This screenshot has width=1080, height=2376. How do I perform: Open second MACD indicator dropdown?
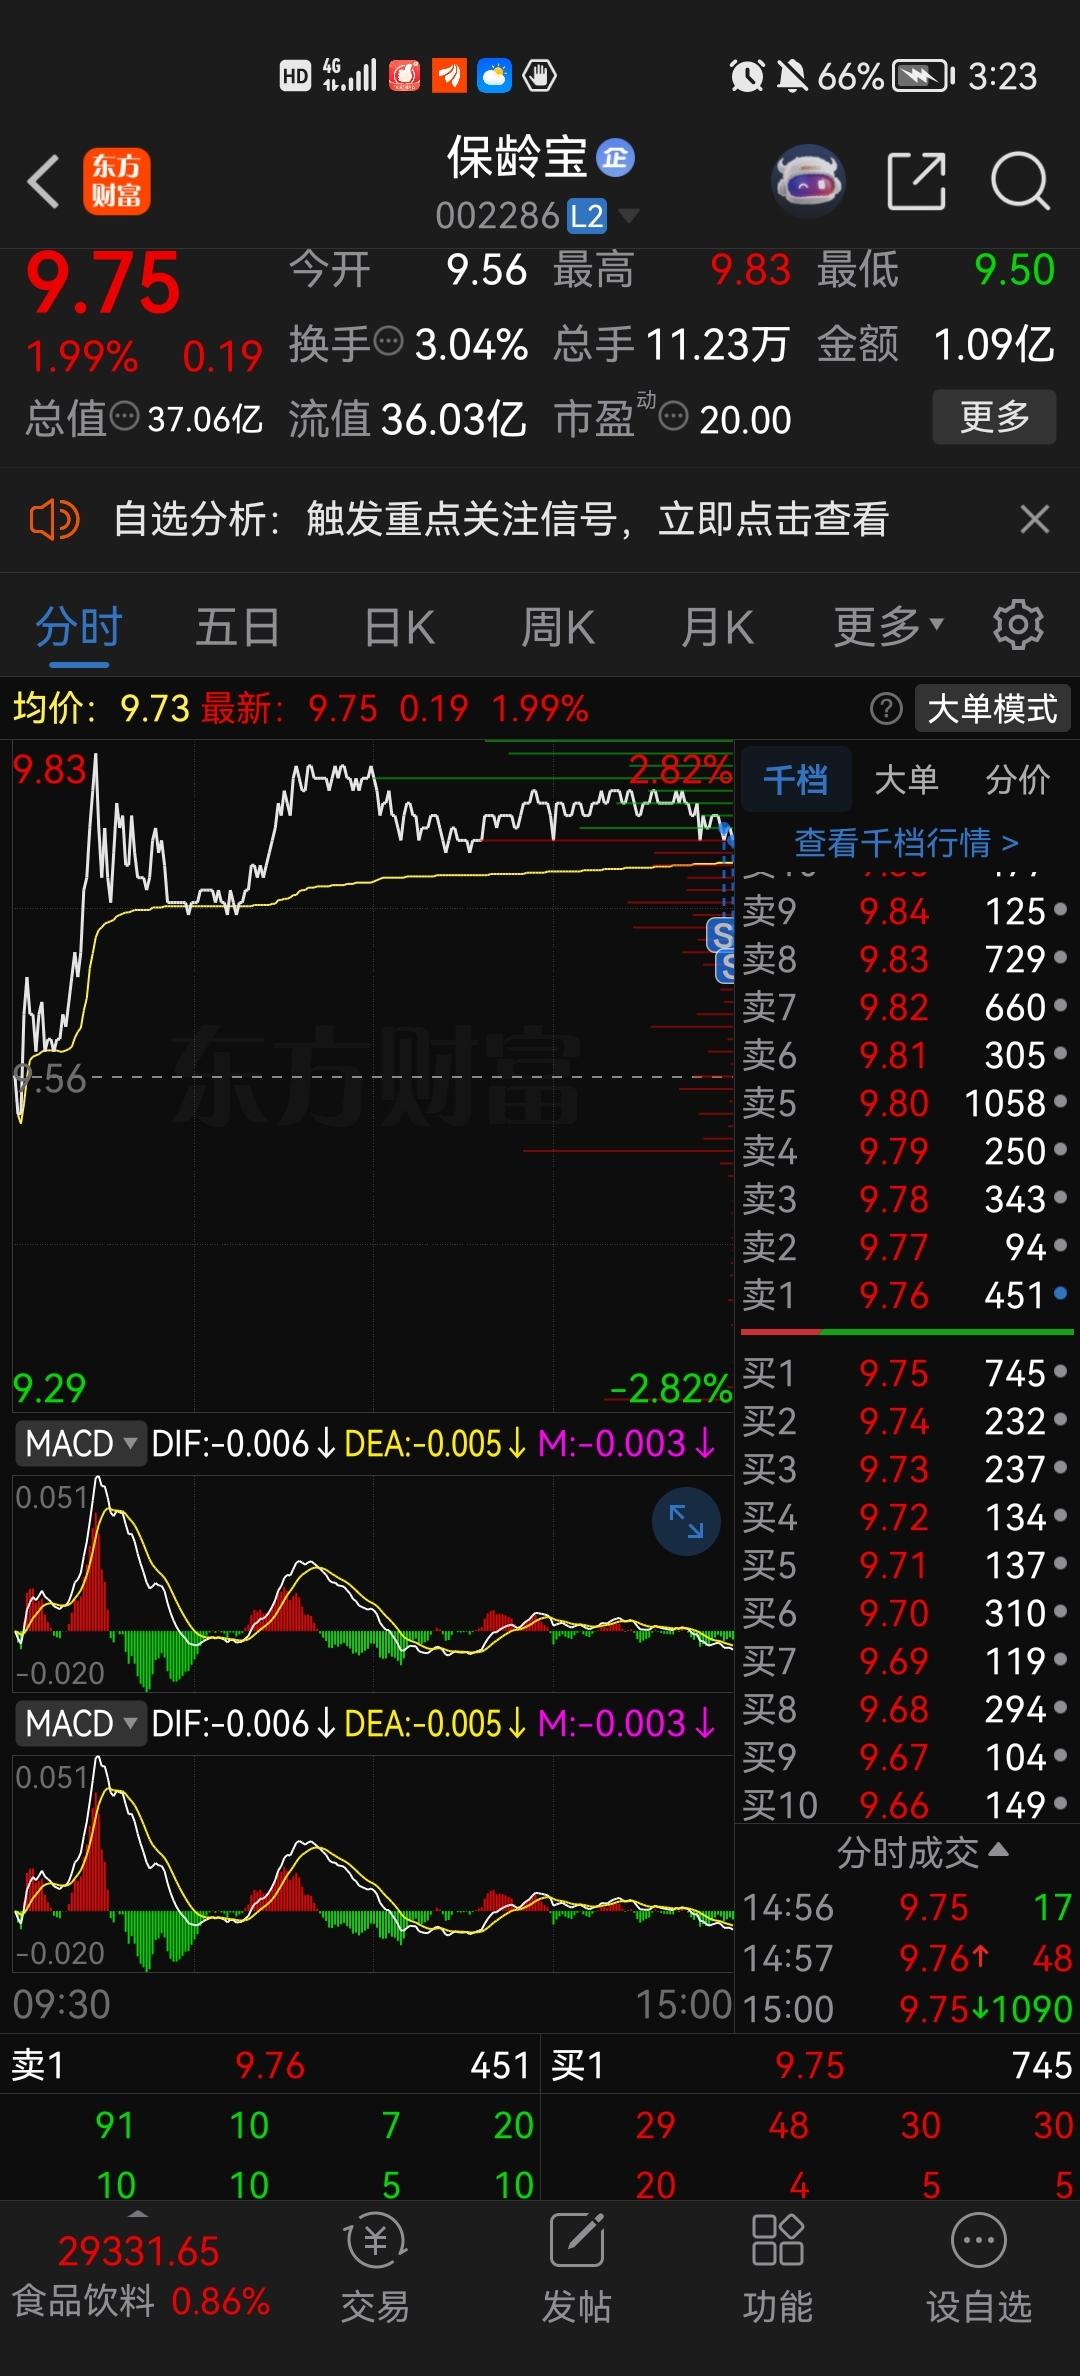click(81, 1724)
